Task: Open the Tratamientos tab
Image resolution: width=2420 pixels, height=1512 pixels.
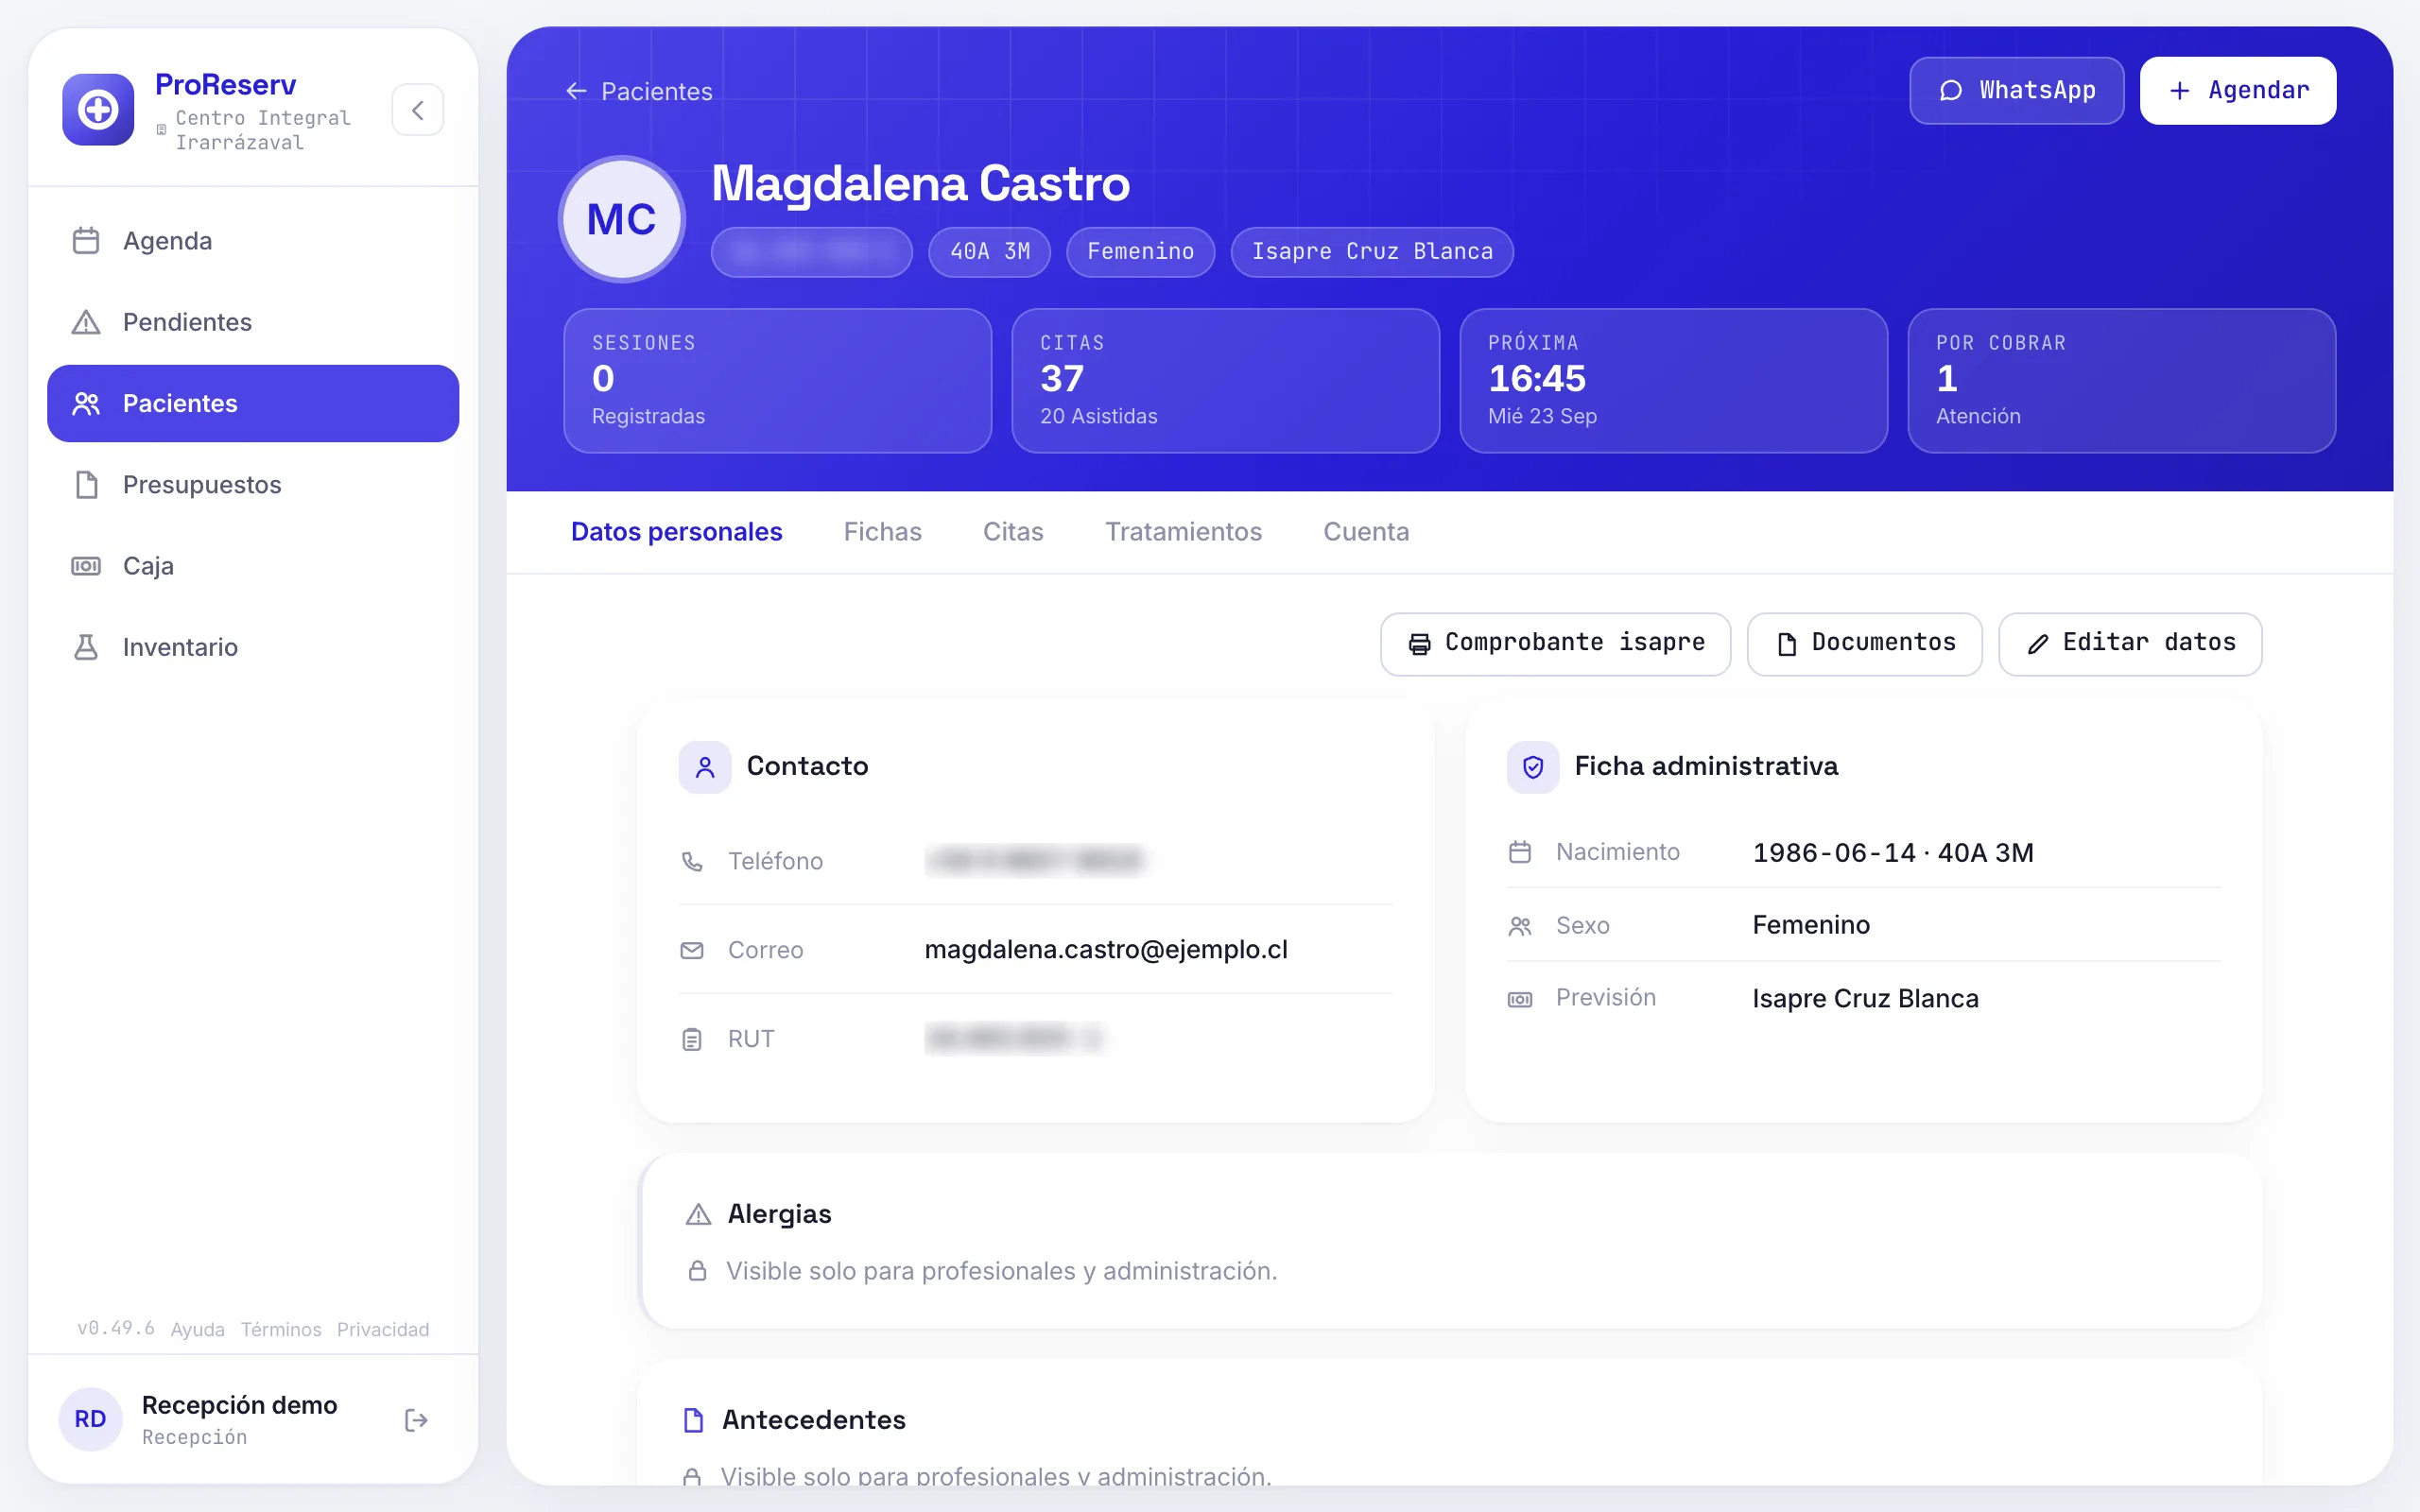Action: pos(1183,531)
